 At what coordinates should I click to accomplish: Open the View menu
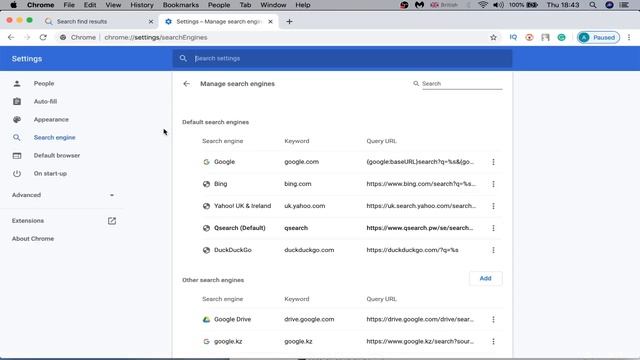click(113, 5)
